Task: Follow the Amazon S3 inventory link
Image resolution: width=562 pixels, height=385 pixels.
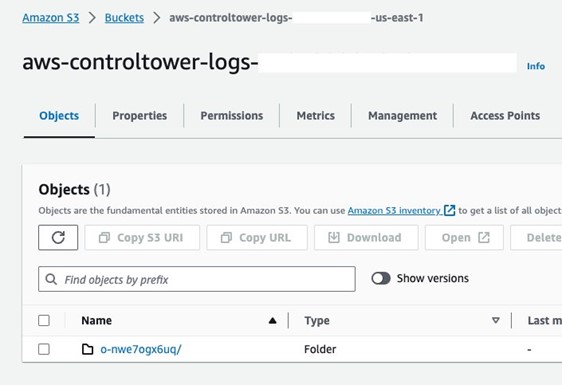Action: pos(394,210)
